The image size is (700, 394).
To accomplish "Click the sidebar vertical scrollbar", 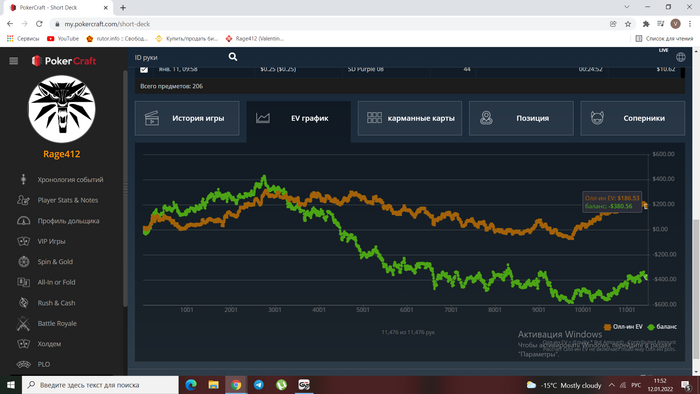I will [x=125, y=188].
